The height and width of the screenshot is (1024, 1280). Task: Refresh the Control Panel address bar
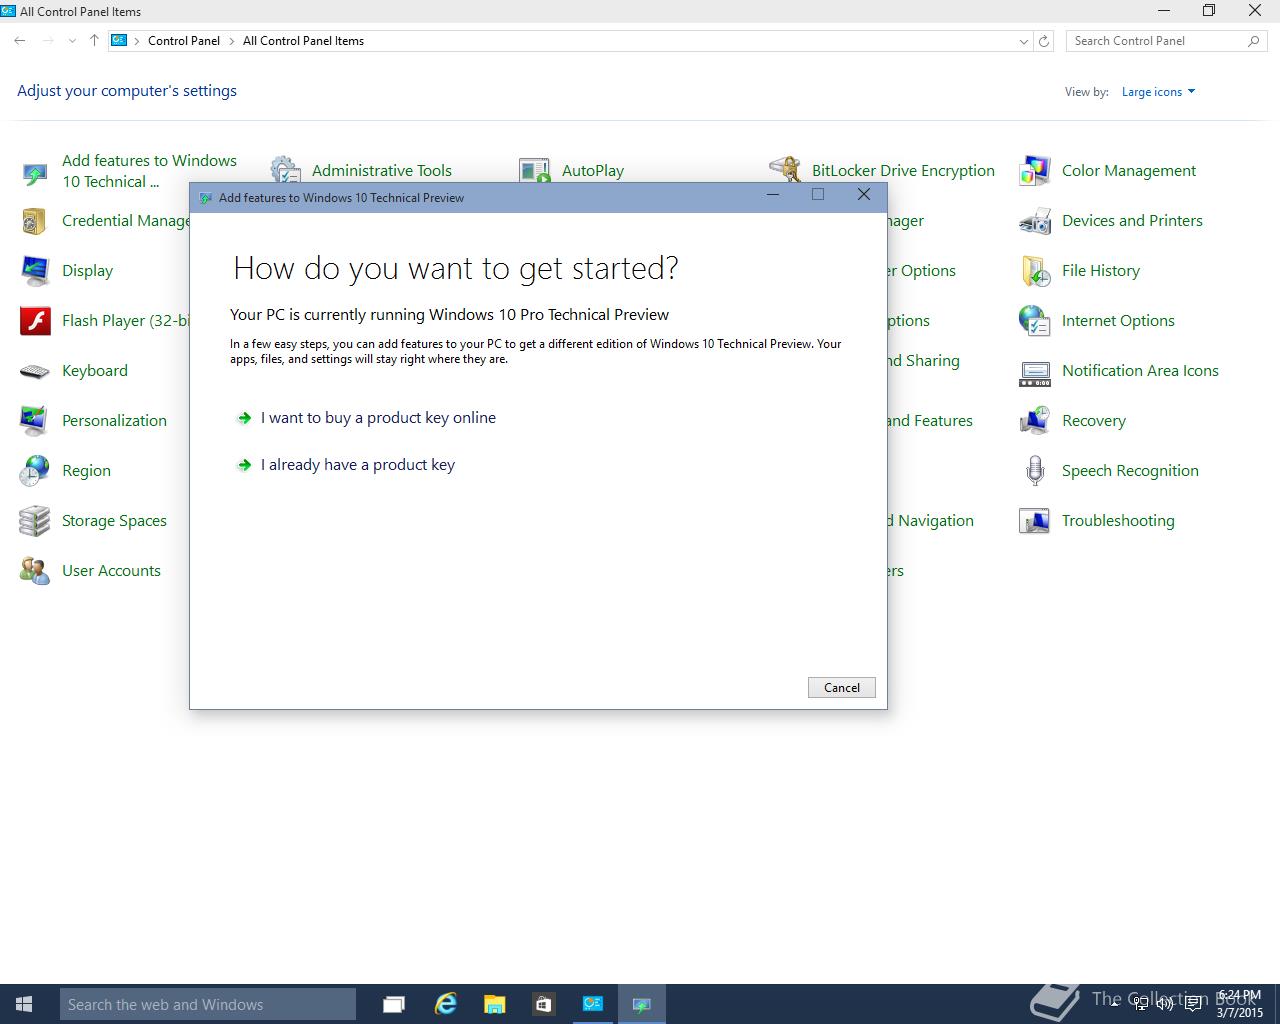coord(1044,41)
